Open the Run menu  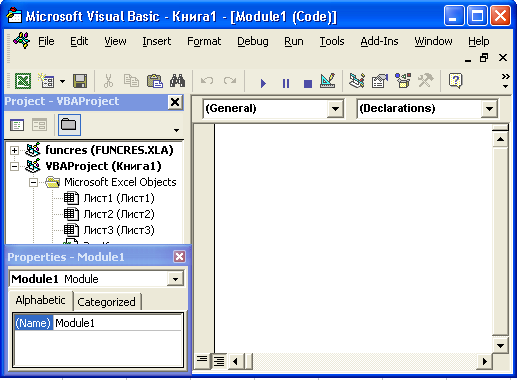pos(294,41)
